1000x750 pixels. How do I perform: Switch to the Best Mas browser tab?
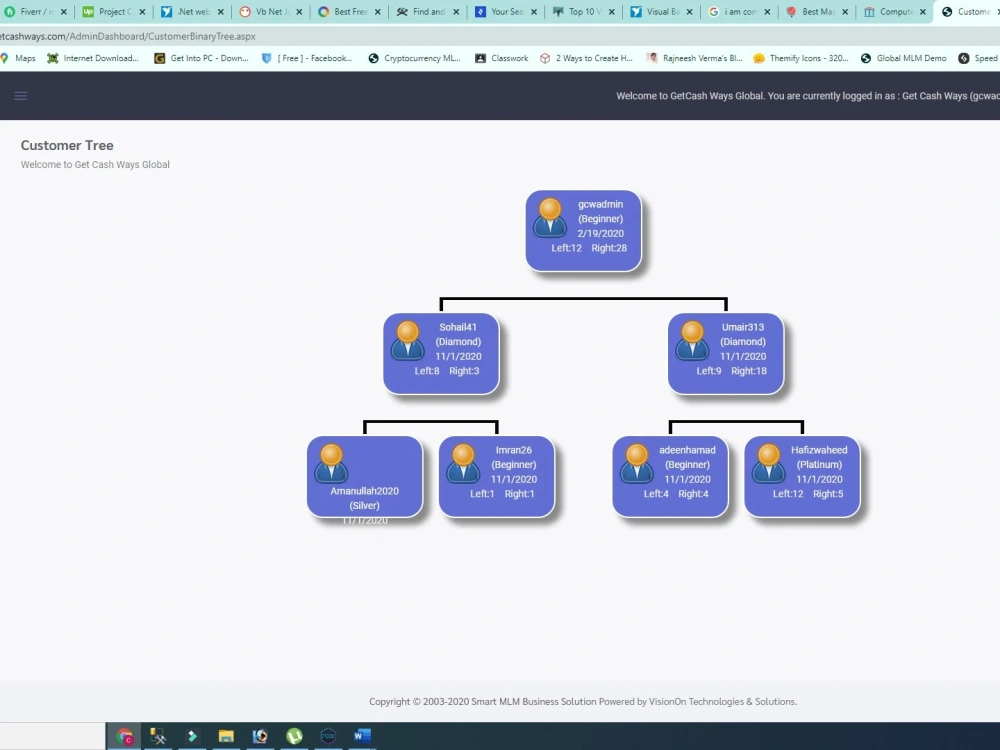812,11
